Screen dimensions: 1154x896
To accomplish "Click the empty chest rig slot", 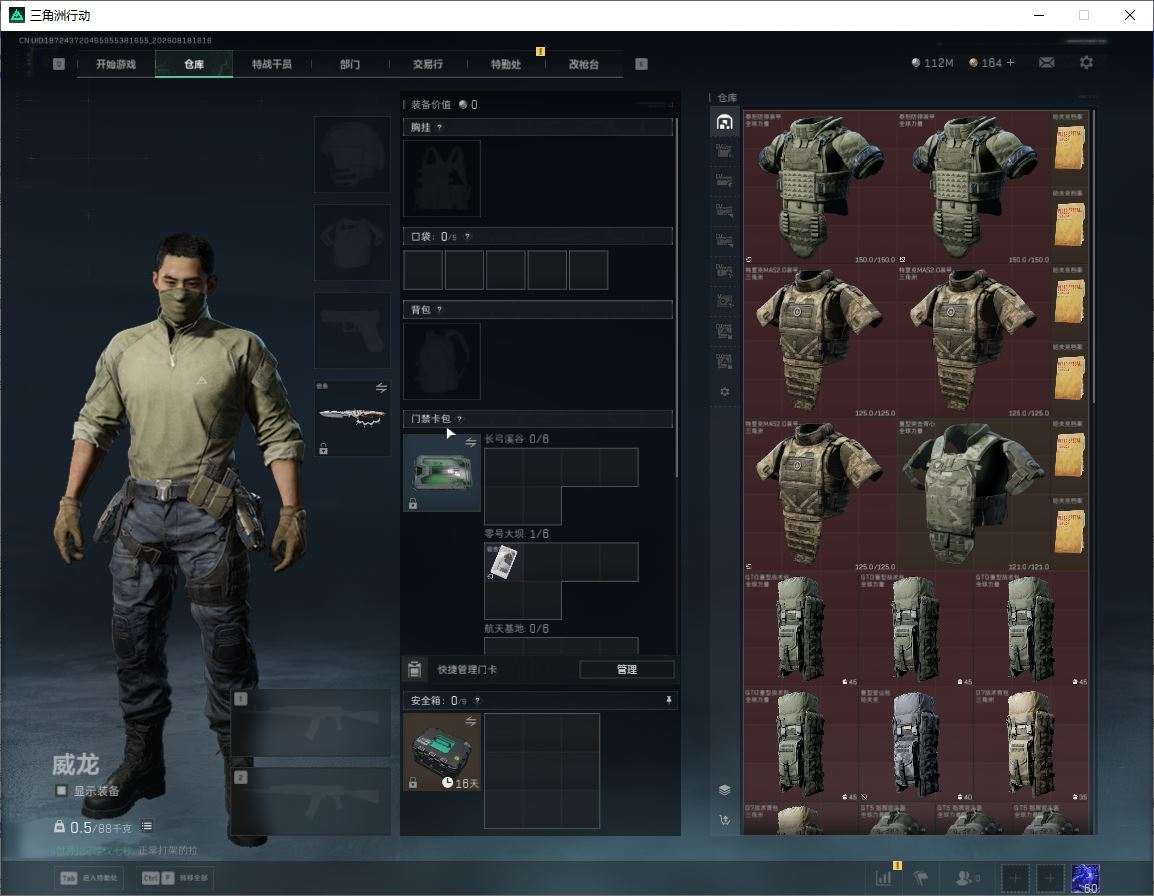I will tap(442, 178).
